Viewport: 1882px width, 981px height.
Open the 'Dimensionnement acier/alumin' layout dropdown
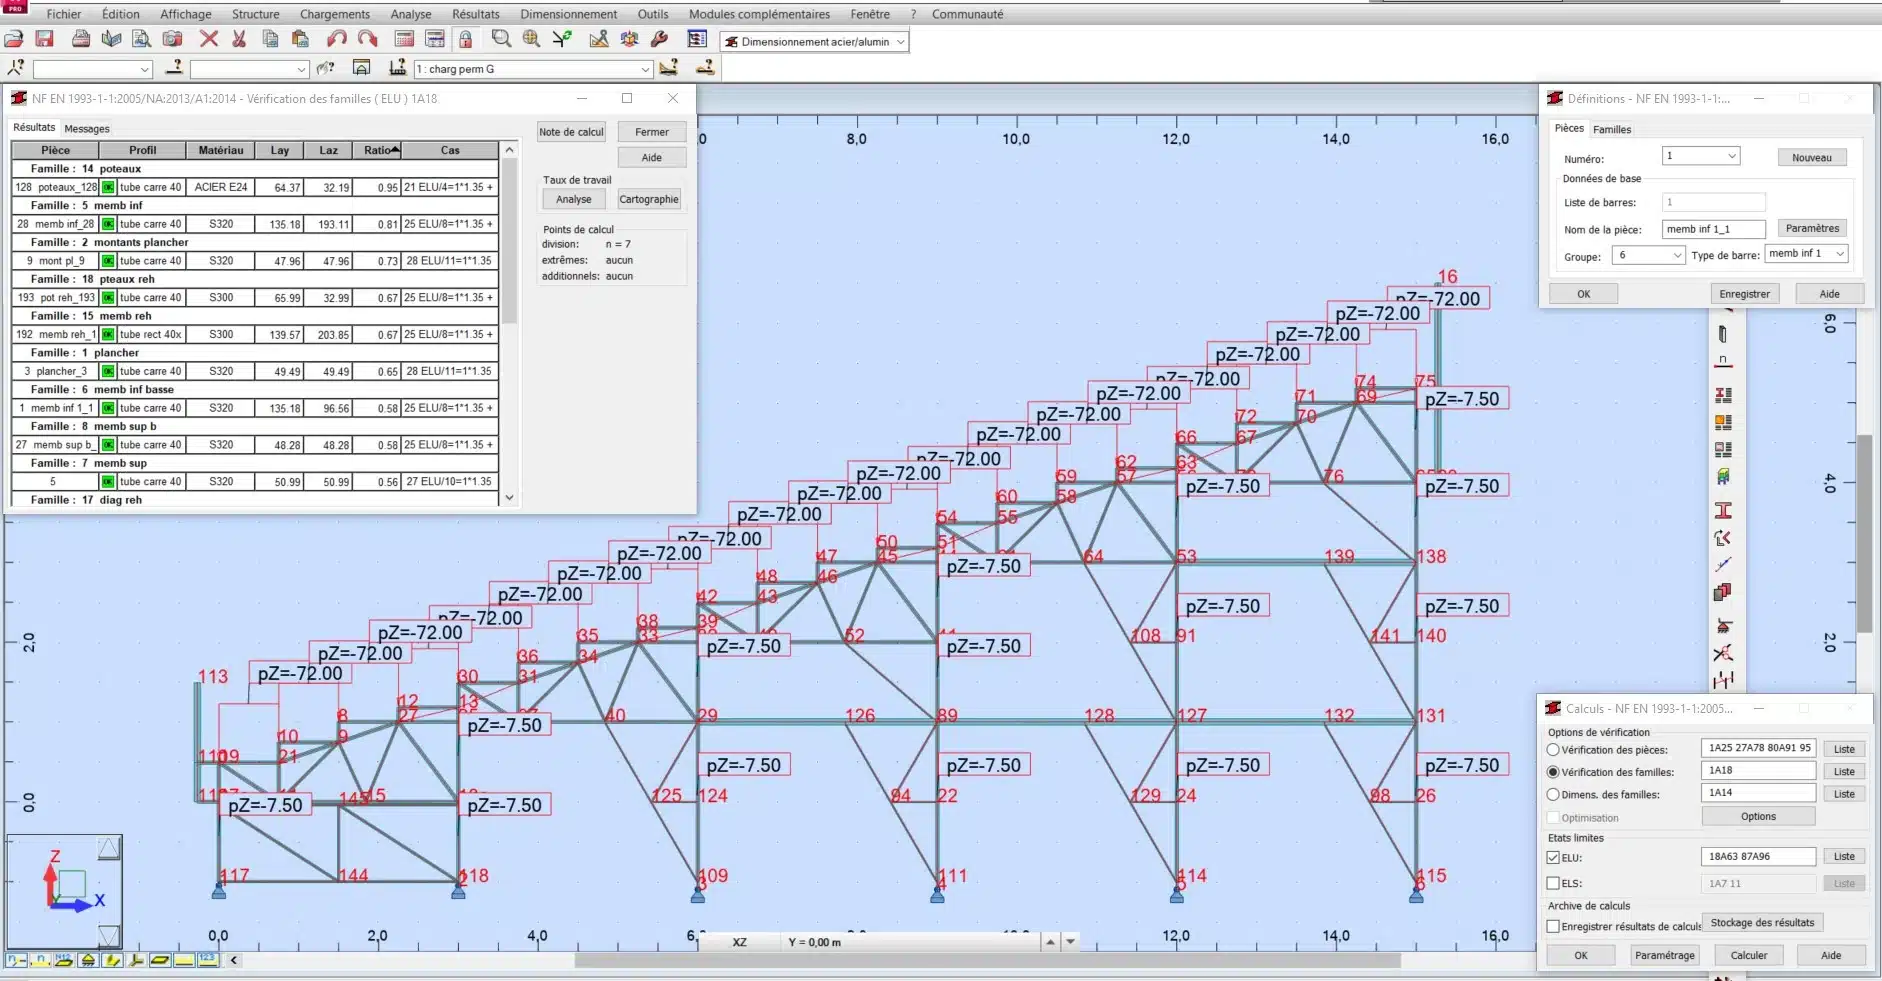tap(900, 42)
